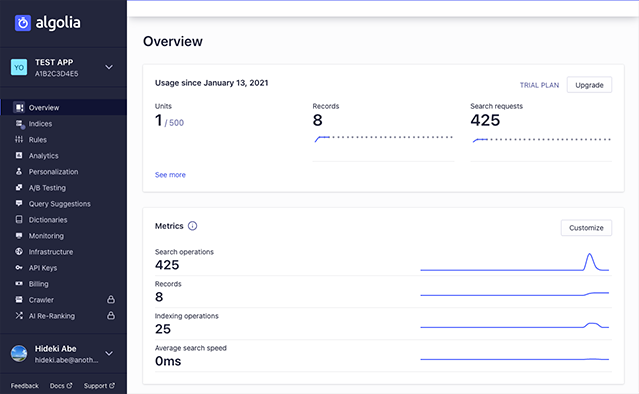
Task: Click the Indices database icon
Action: (x=19, y=123)
